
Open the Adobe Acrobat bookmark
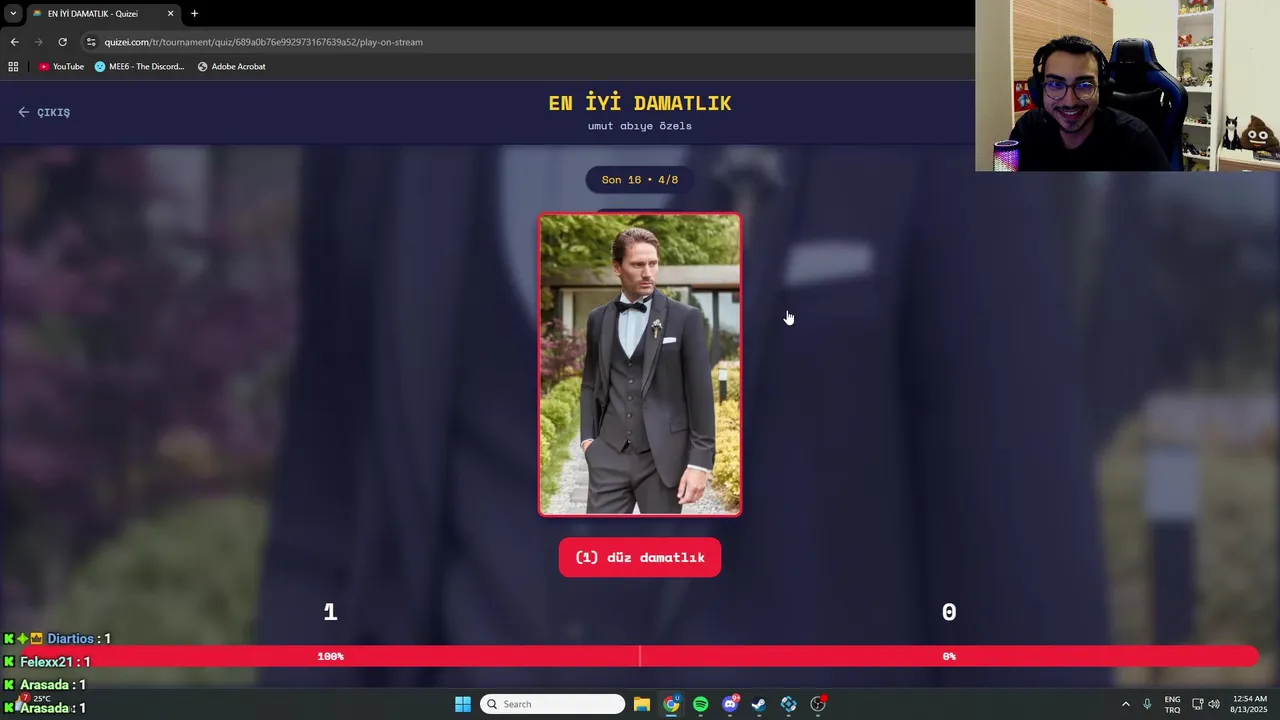pos(231,67)
